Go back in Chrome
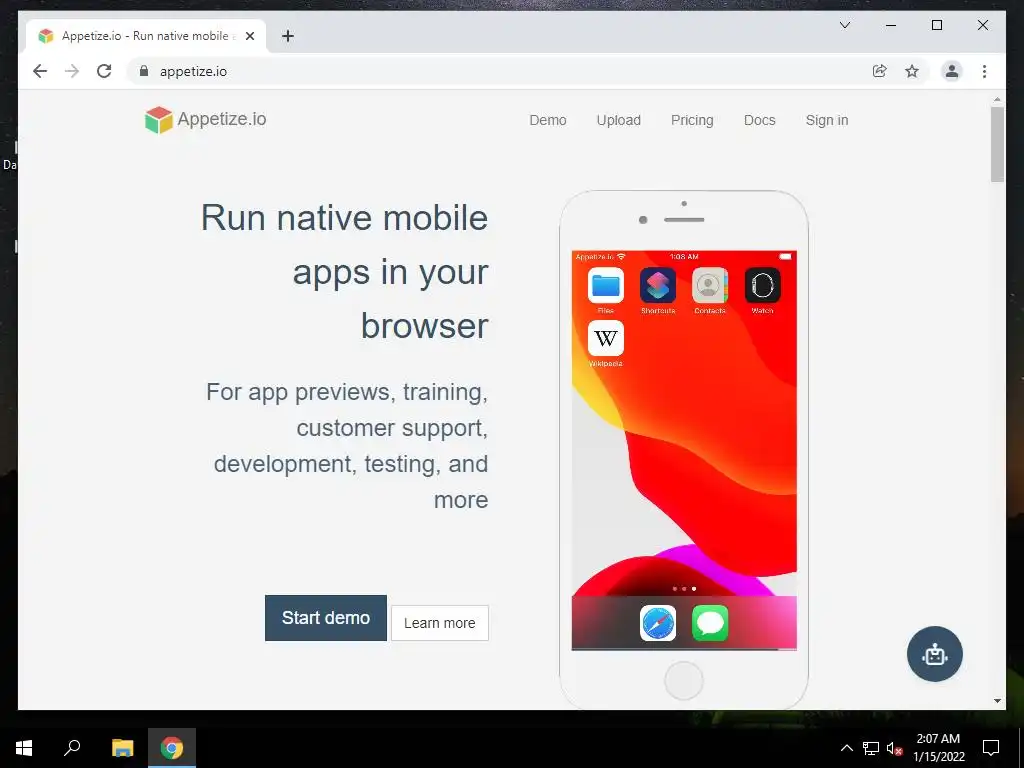This screenshot has height=768, width=1024. point(40,71)
